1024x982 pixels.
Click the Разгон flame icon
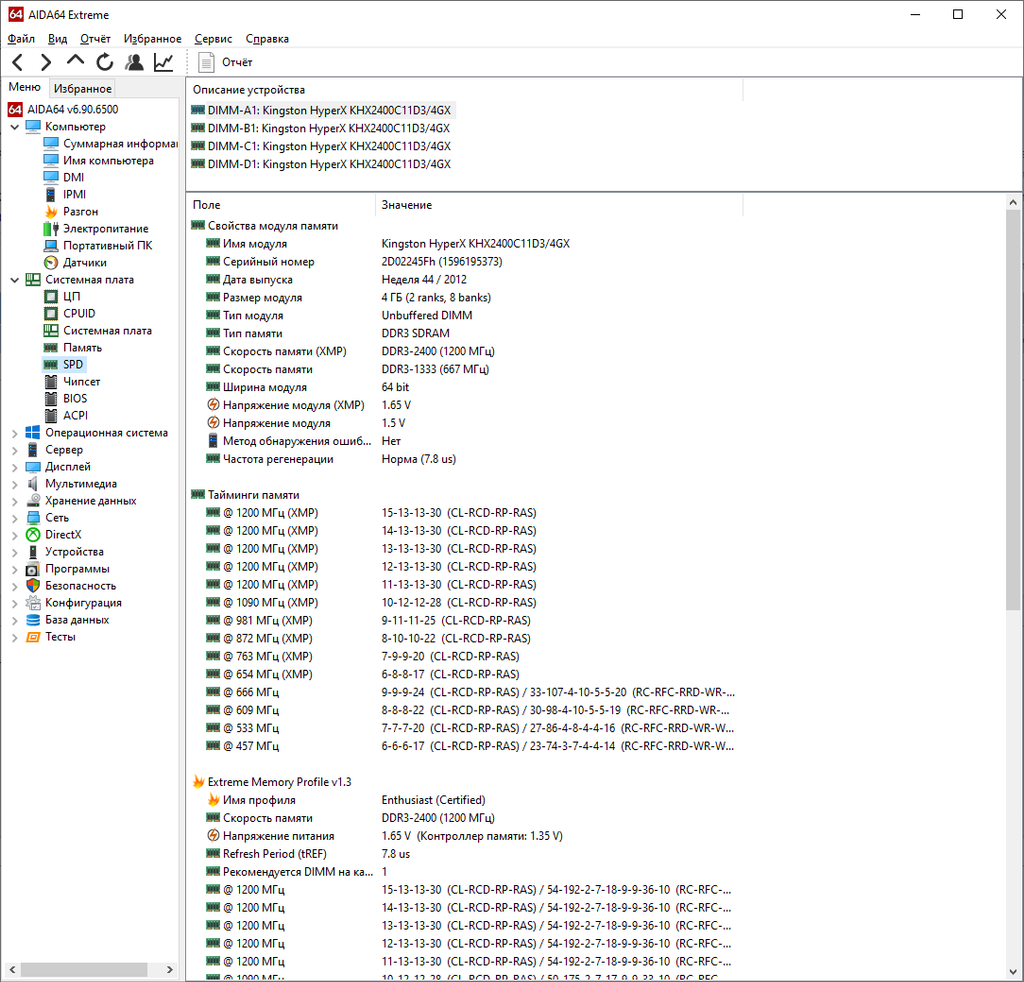coord(51,212)
